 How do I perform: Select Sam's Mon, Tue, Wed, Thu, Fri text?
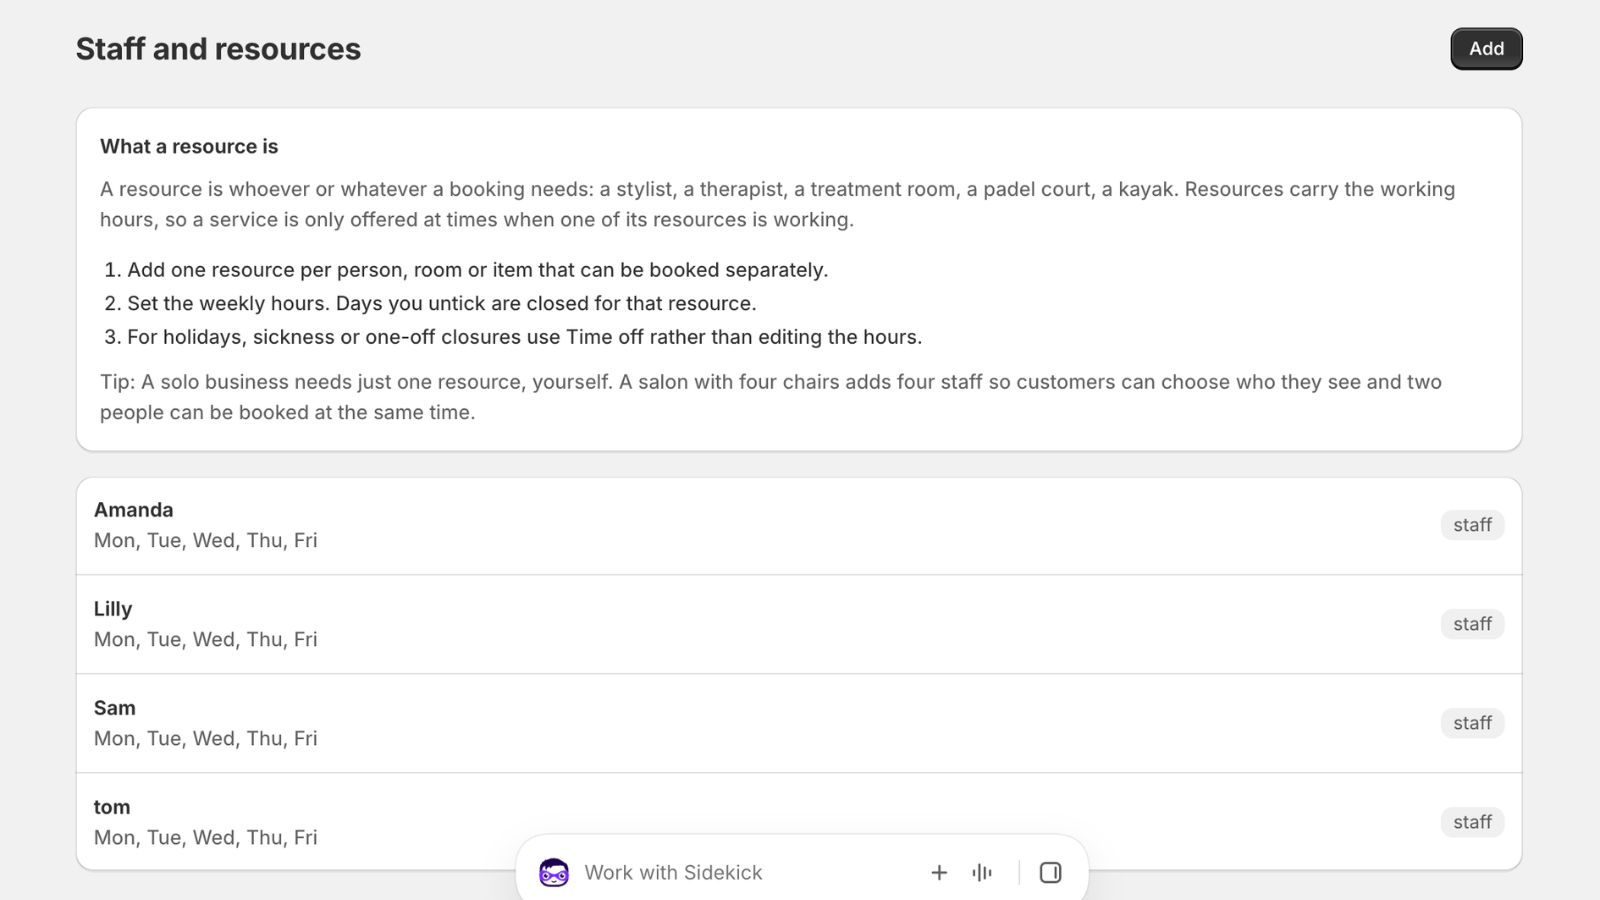[x=206, y=738]
